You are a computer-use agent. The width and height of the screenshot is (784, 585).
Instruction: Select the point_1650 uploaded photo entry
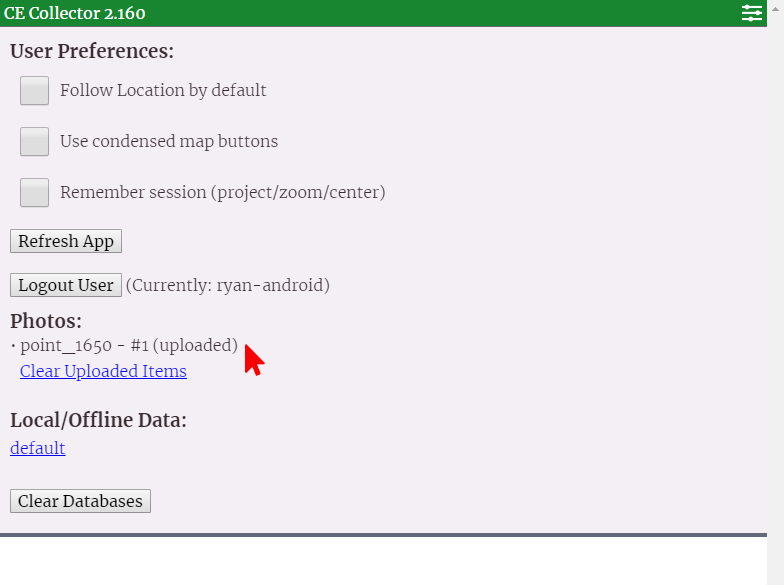point(128,346)
